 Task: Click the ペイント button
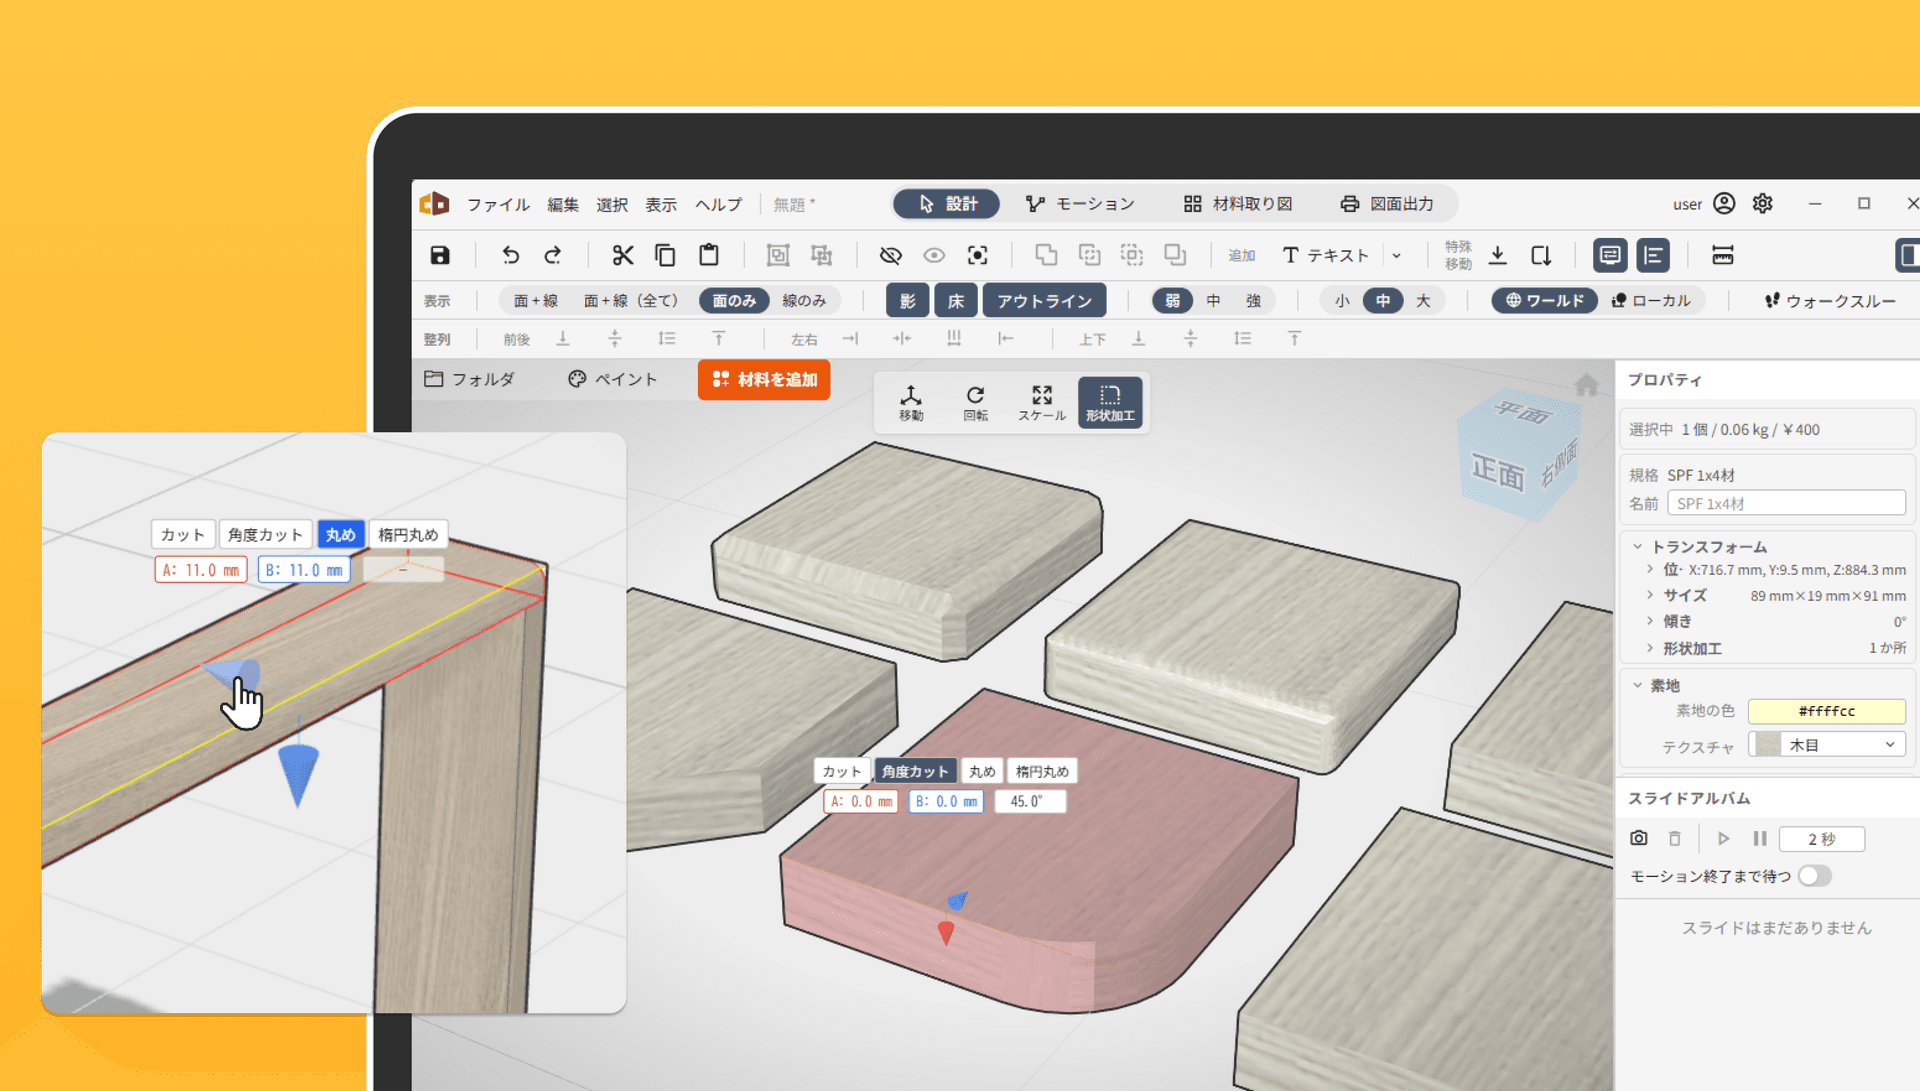coord(613,379)
